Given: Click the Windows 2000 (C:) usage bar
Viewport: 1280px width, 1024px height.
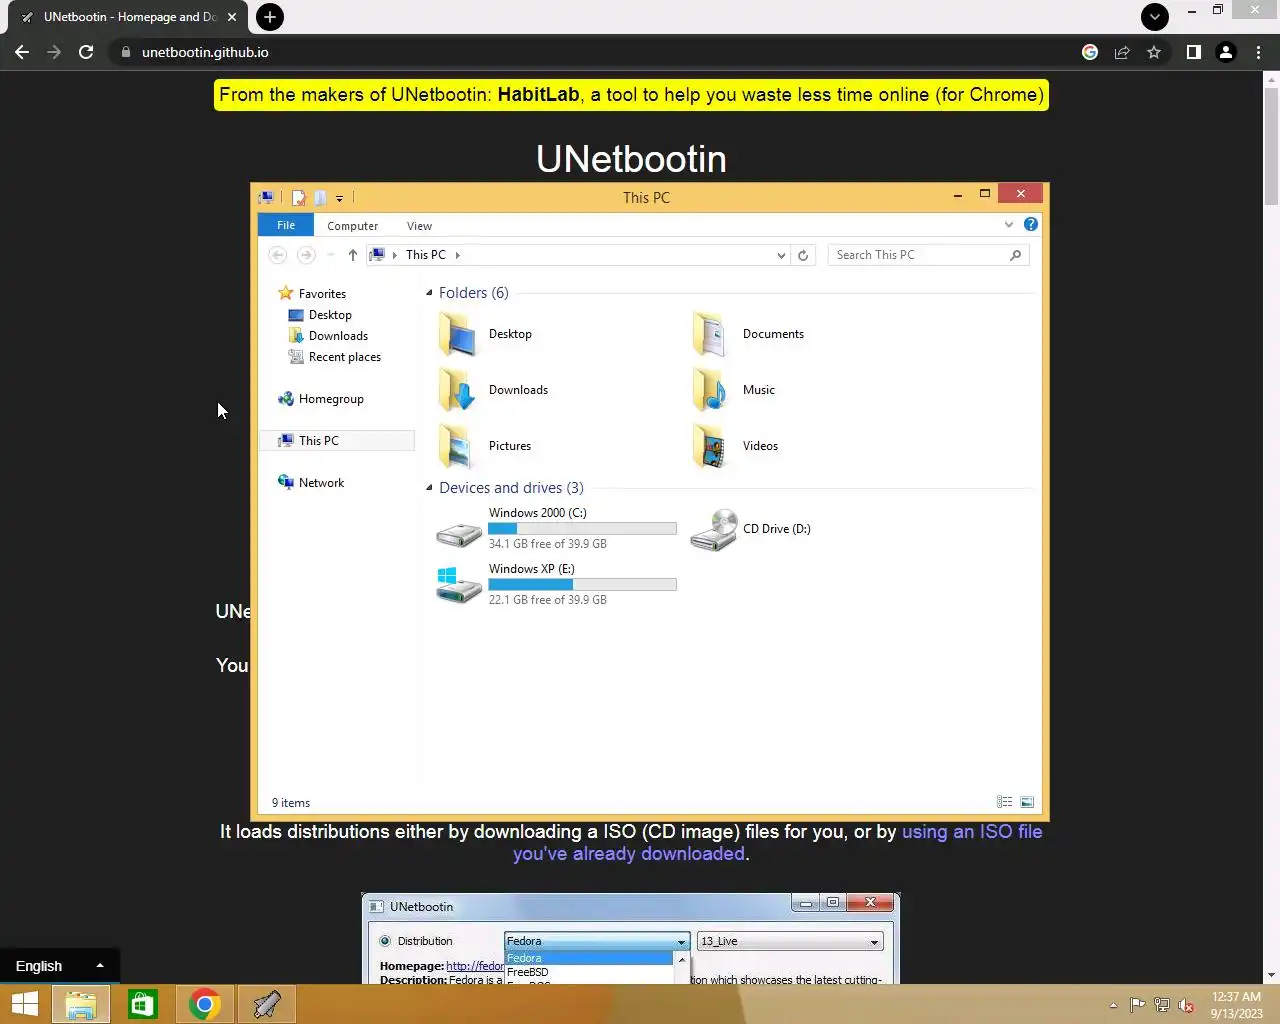Looking at the screenshot, I should pos(582,529).
